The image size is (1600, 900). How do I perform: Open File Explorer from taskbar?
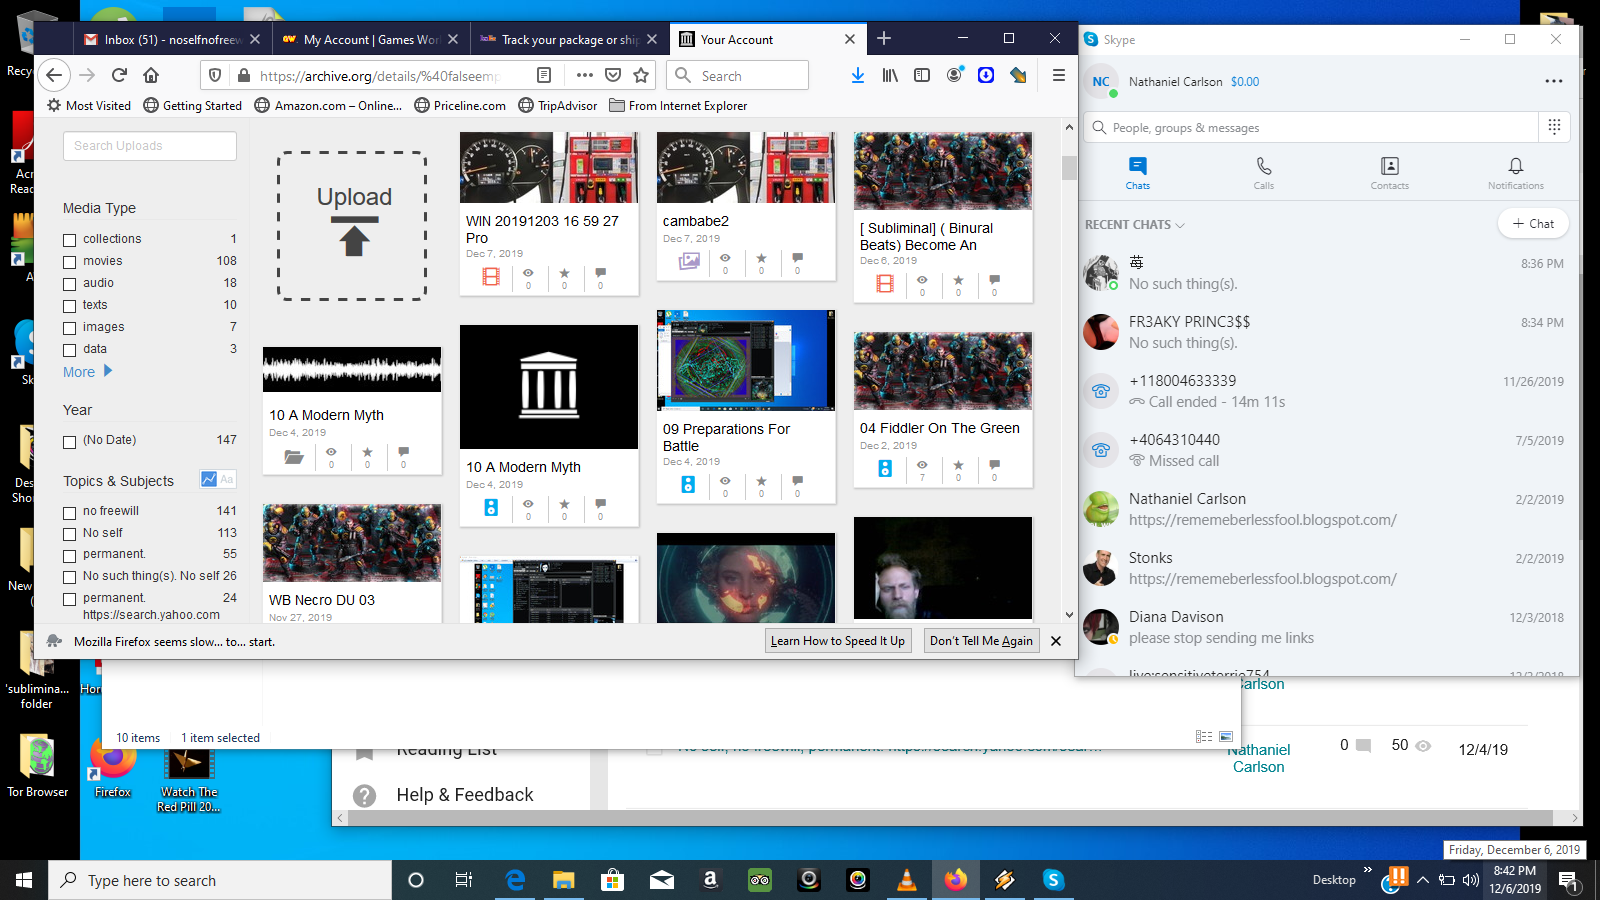point(564,880)
